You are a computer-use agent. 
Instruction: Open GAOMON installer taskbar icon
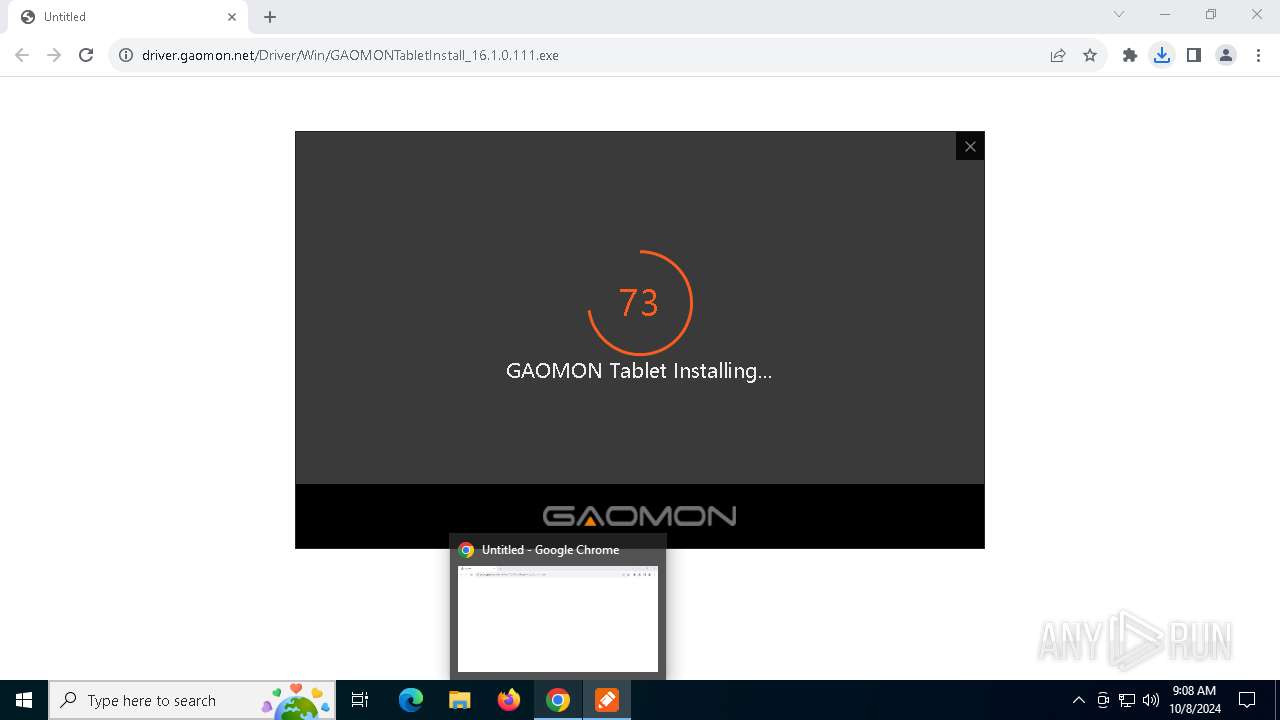click(x=607, y=700)
